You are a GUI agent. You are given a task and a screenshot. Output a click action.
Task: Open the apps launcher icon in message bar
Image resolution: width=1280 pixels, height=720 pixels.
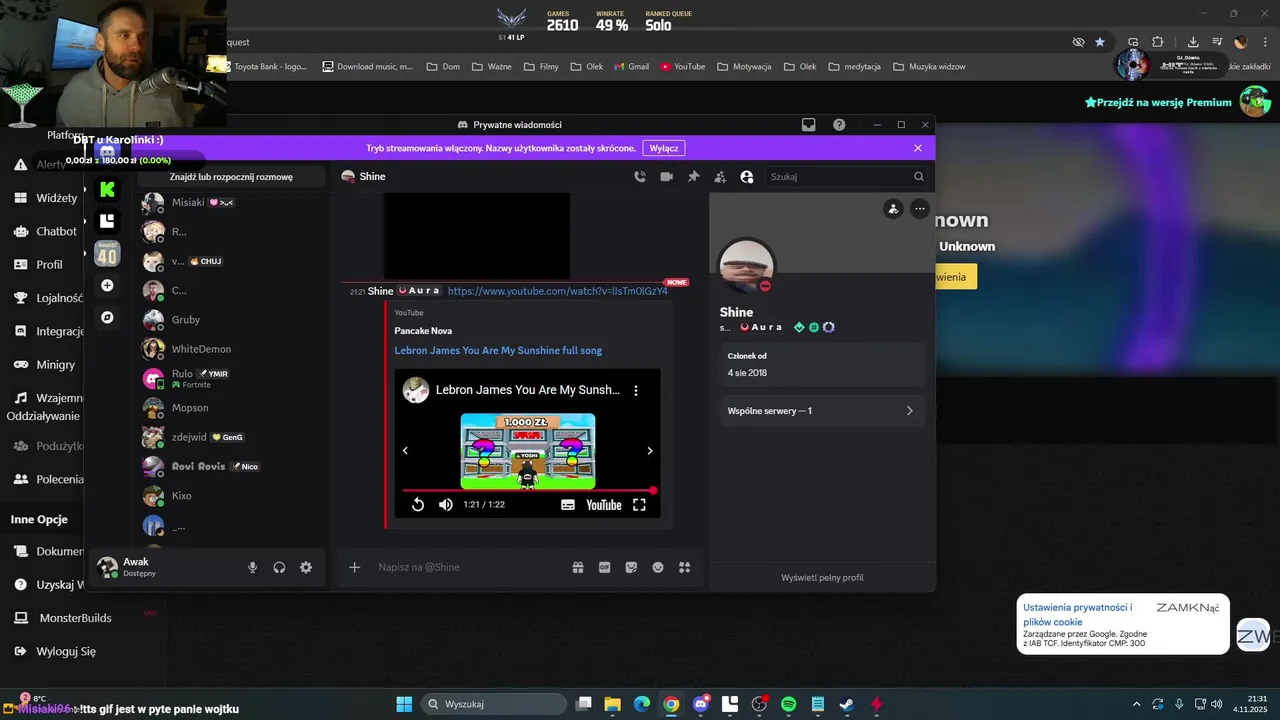pos(684,567)
